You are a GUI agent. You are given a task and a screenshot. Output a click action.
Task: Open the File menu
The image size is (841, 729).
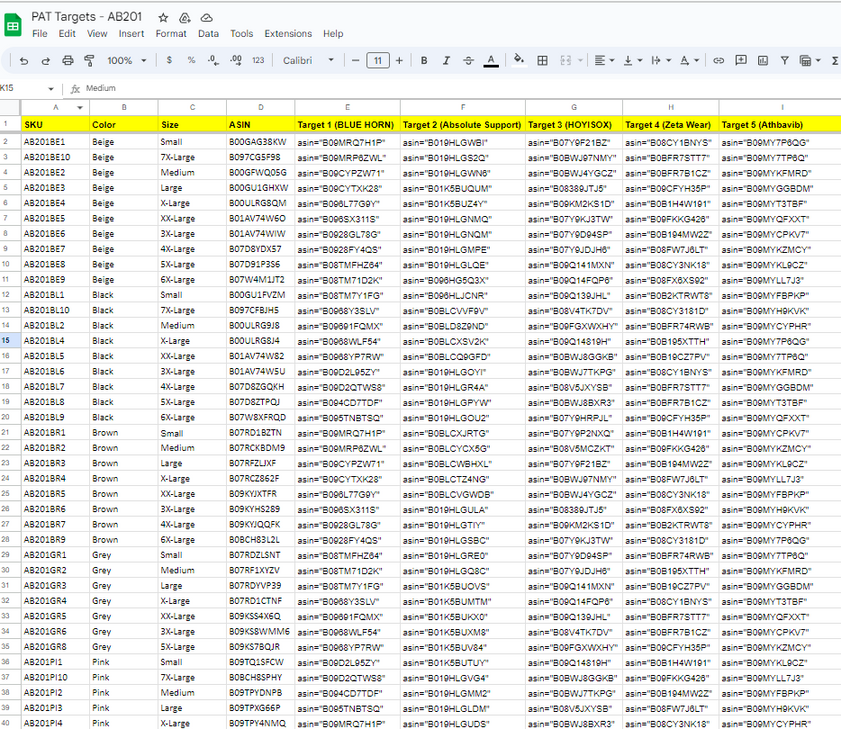pos(40,33)
